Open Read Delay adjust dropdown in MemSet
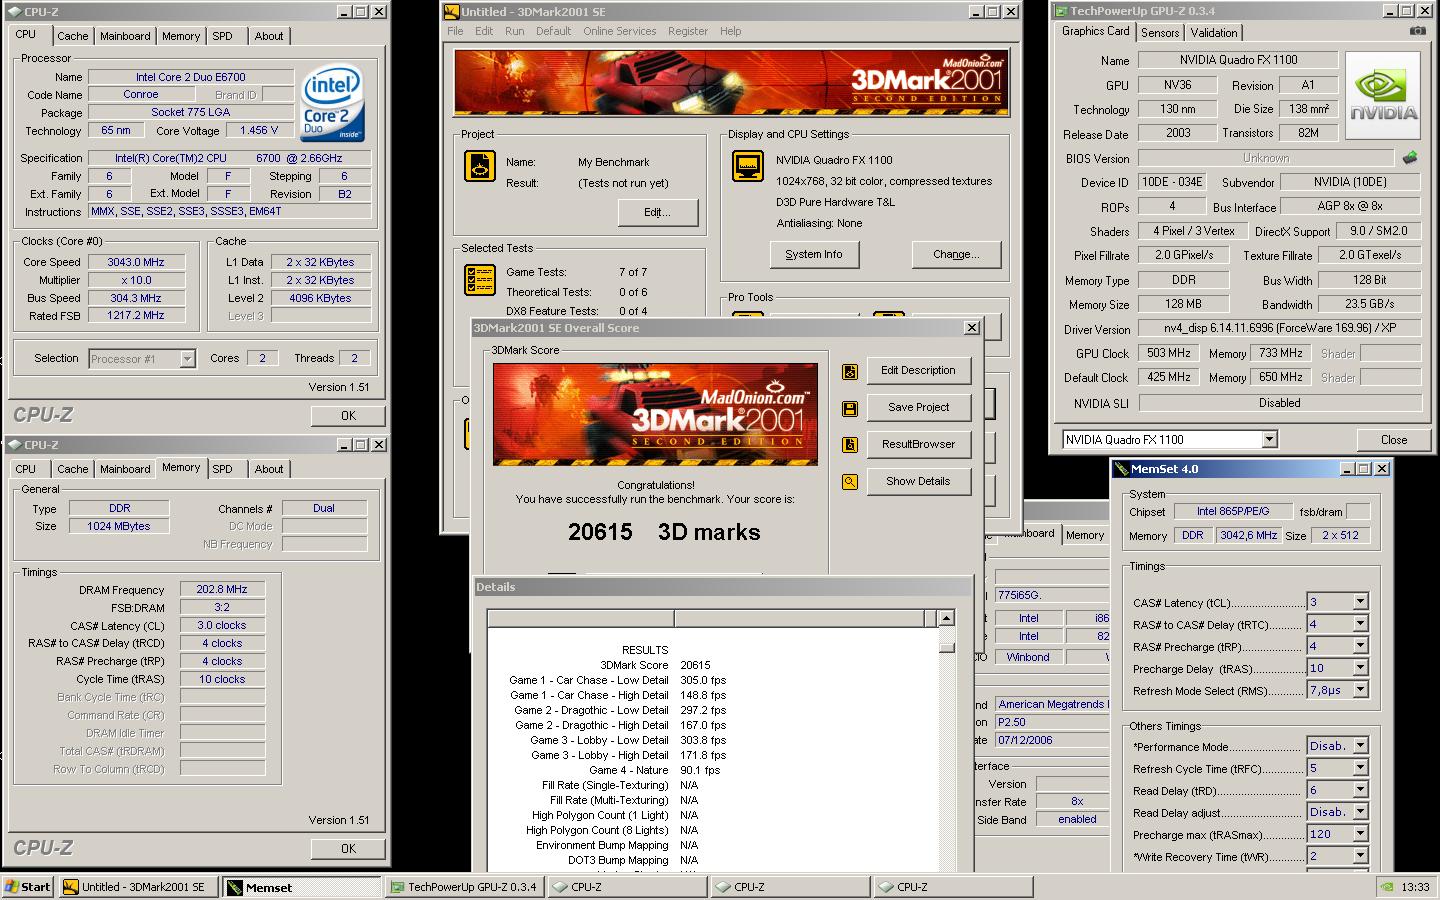1440x900 pixels. click(1360, 812)
